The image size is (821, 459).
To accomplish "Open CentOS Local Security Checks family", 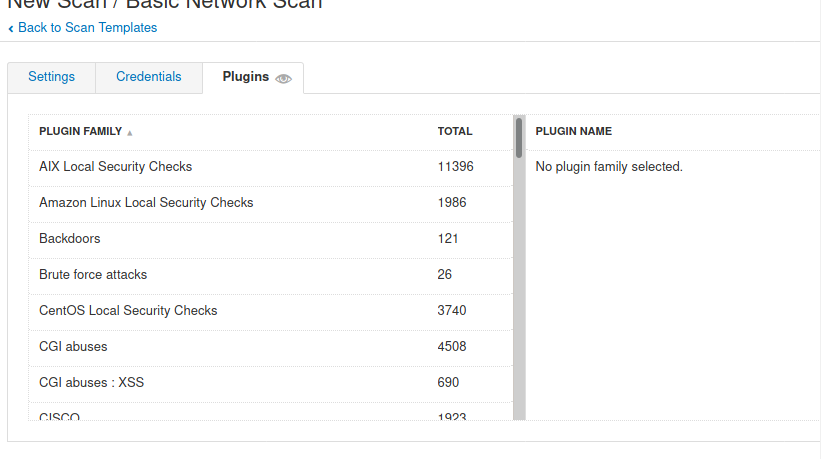I will click(x=271, y=311).
